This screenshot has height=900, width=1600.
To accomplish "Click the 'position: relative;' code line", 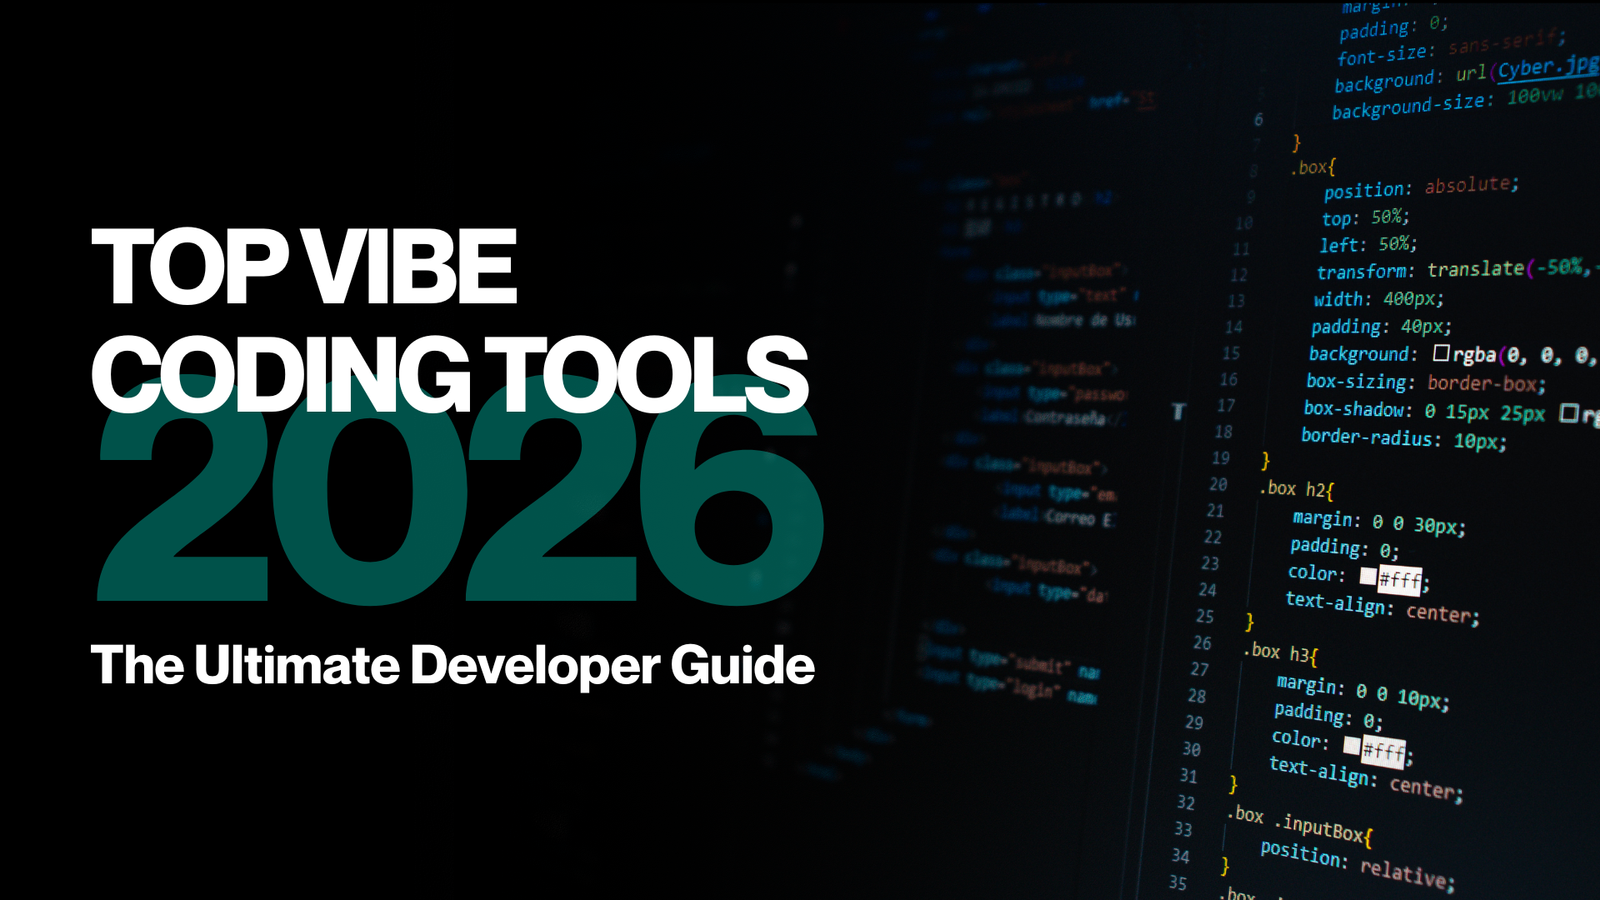I will [x=1357, y=864].
